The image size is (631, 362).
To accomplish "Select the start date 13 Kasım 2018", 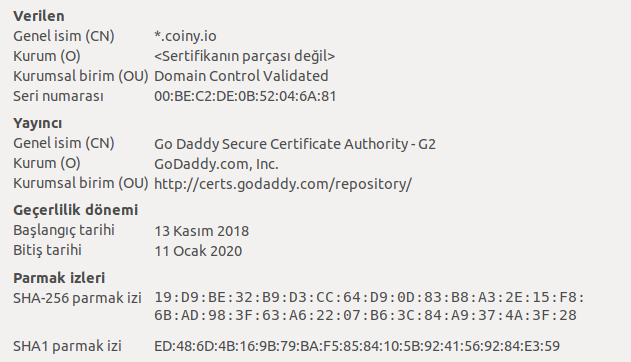I will pyautogui.click(x=202, y=231).
